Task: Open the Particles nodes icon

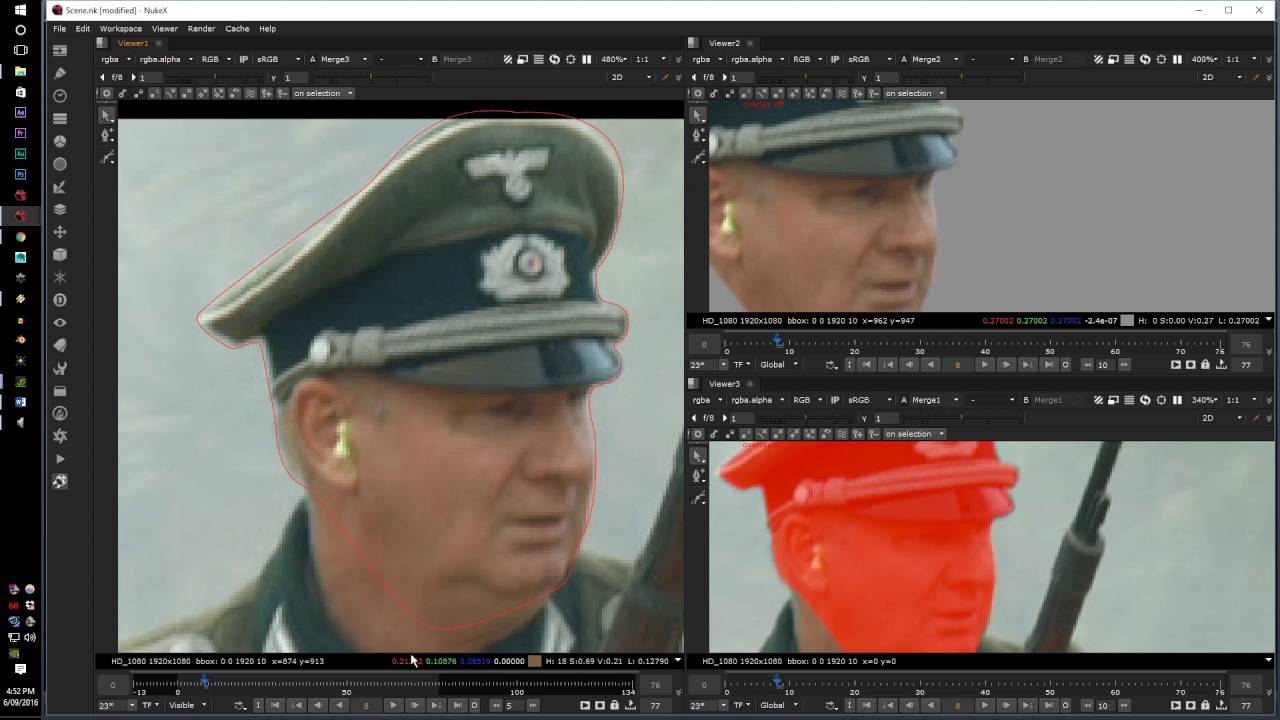Action: pyautogui.click(x=60, y=277)
